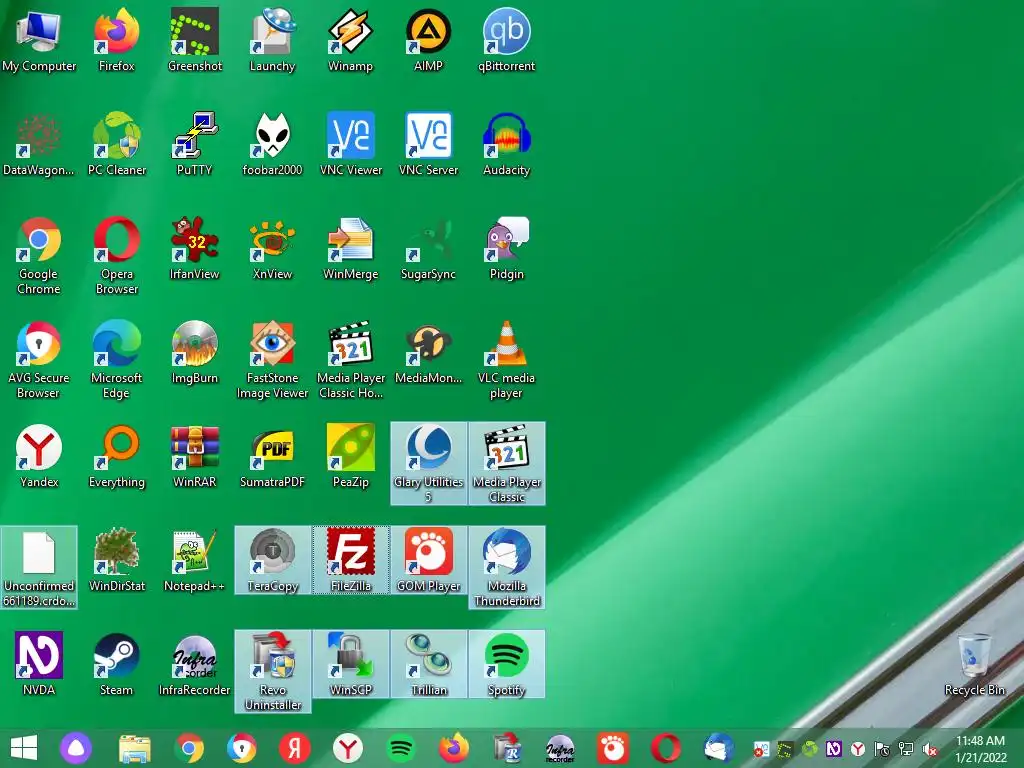Click the Audacity desktop shortcut
Image resolution: width=1024 pixels, height=768 pixels.
[507, 144]
